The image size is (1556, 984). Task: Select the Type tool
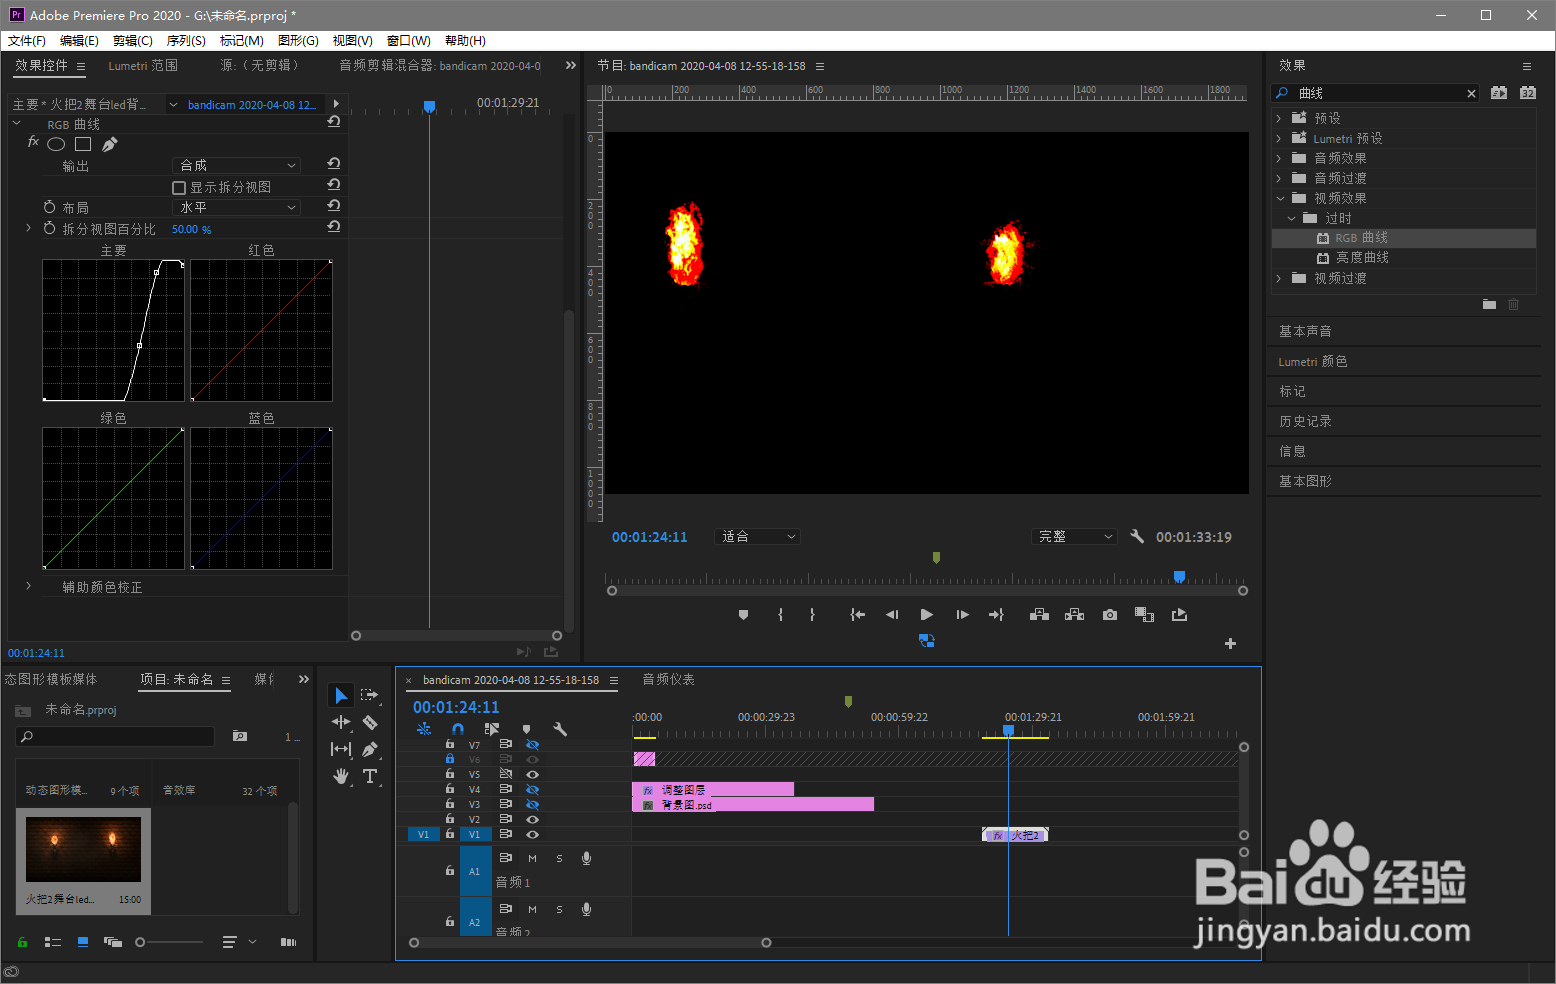(370, 776)
